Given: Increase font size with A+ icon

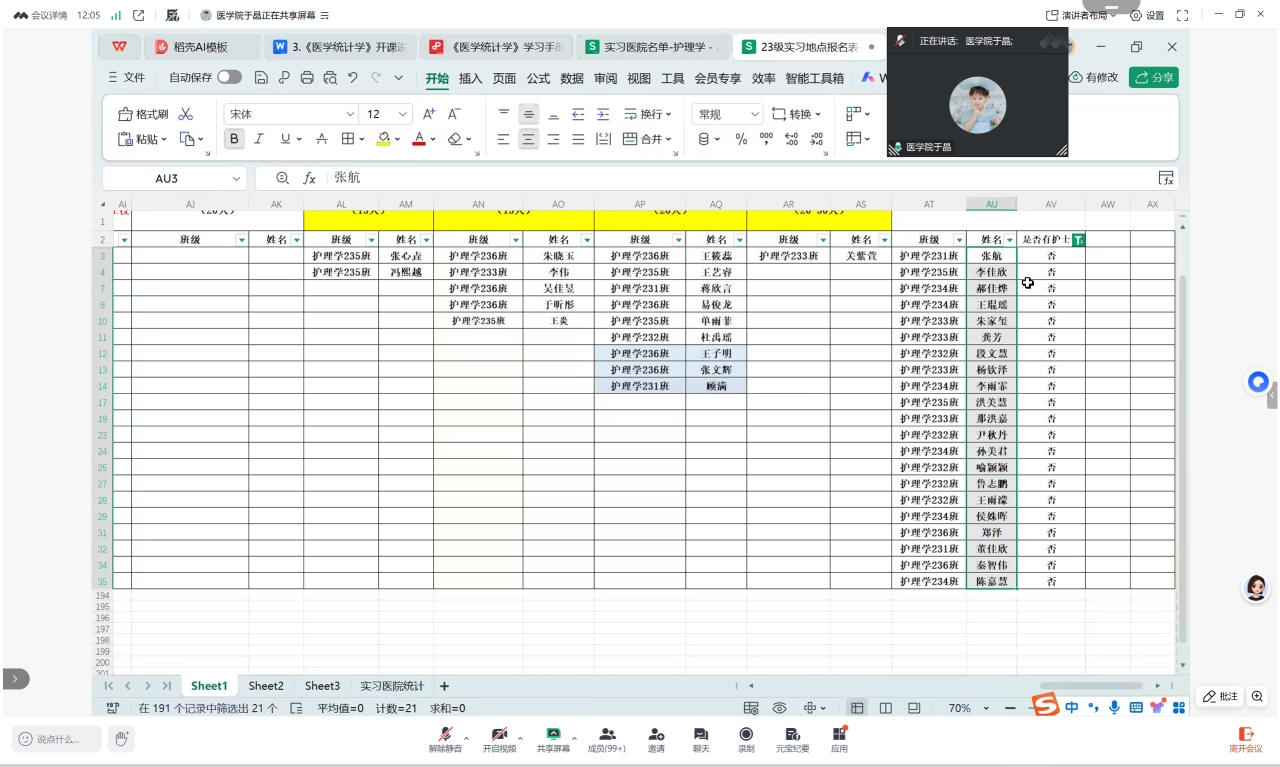Looking at the screenshot, I should (x=429, y=114).
